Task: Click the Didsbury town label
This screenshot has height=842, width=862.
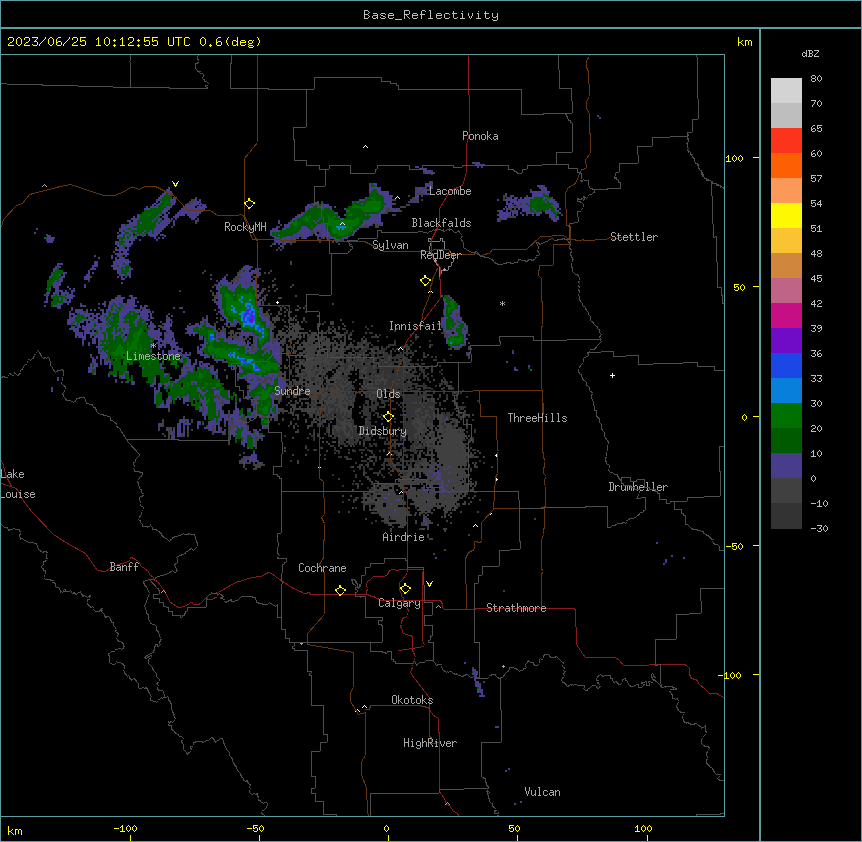Action: (x=383, y=431)
